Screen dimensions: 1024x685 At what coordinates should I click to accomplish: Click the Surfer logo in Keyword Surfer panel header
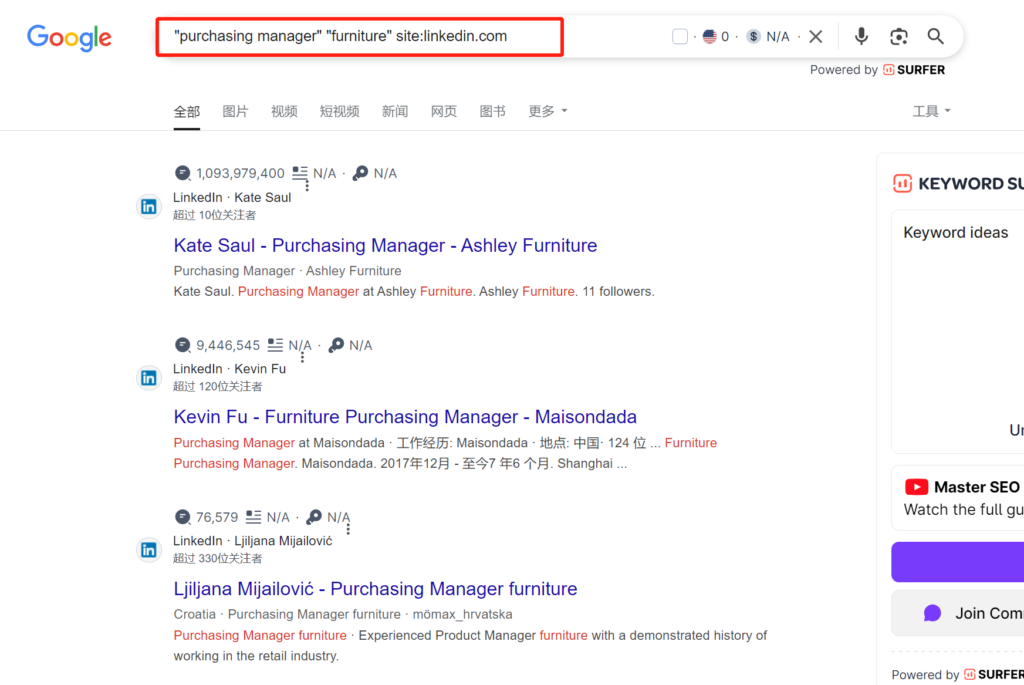click(x=902, y=183)
